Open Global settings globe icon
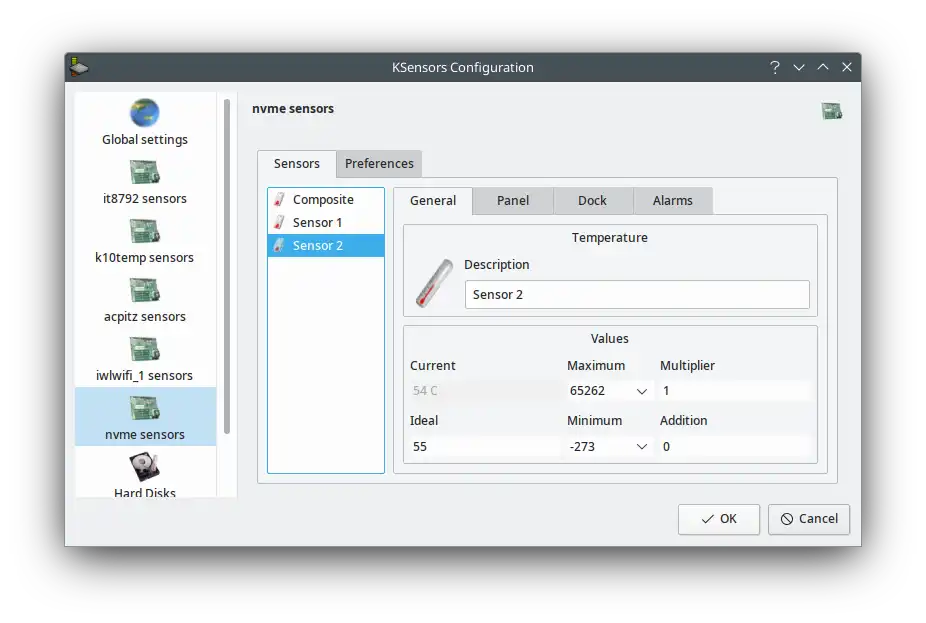The image size is (926, 623). click(145, 113)
